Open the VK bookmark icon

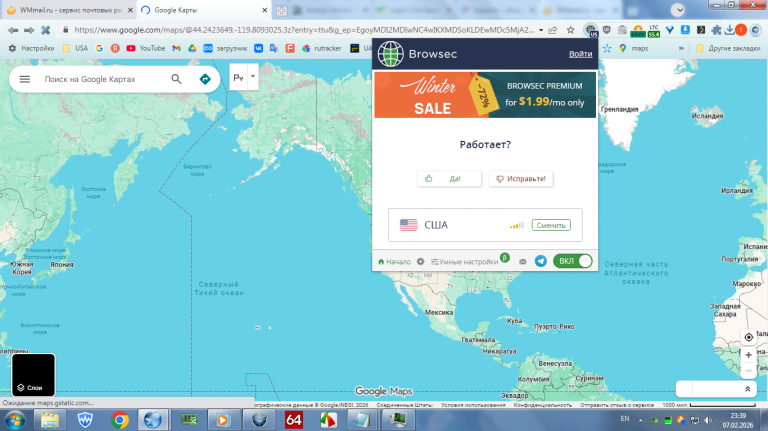(x=258, y=48)
